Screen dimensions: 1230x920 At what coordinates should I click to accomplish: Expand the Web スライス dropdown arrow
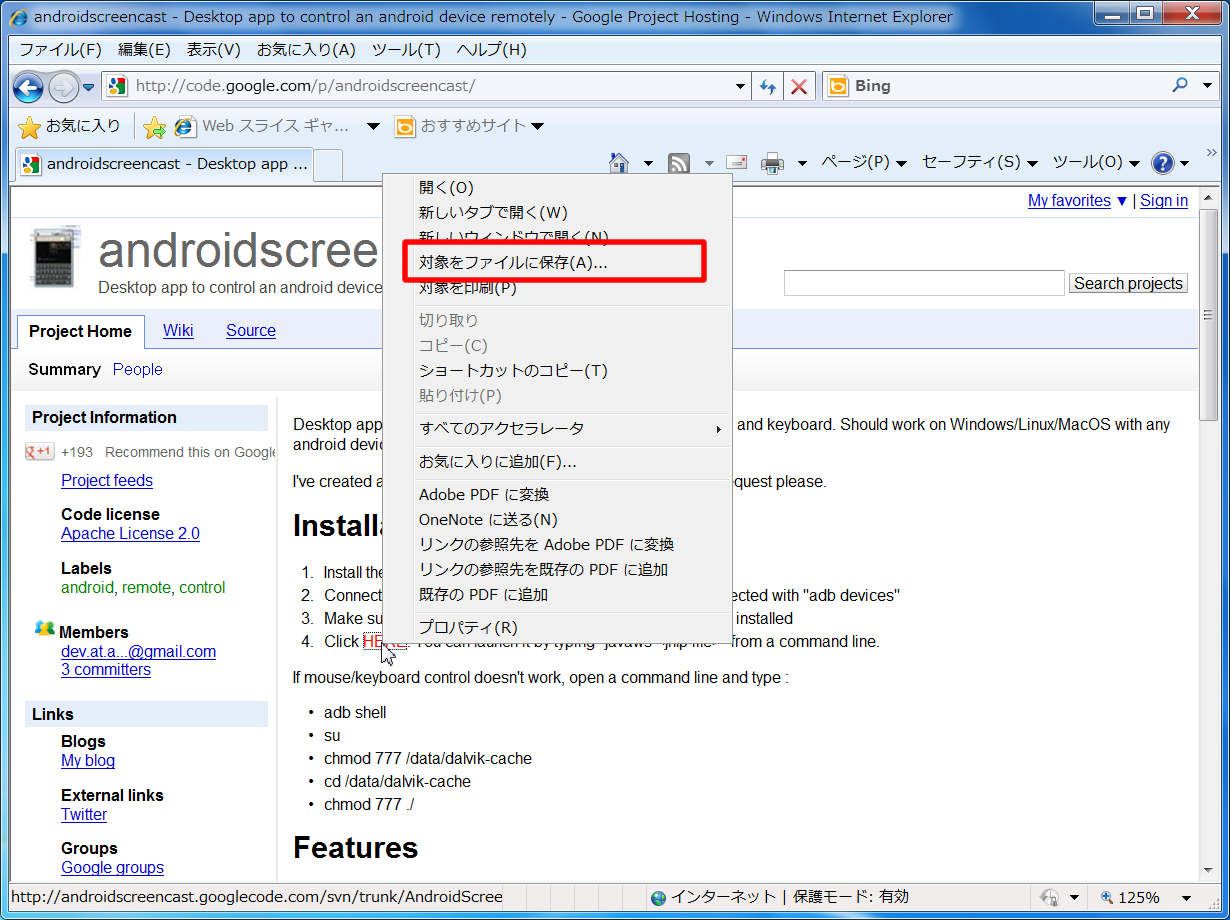(x=373, y=126)
